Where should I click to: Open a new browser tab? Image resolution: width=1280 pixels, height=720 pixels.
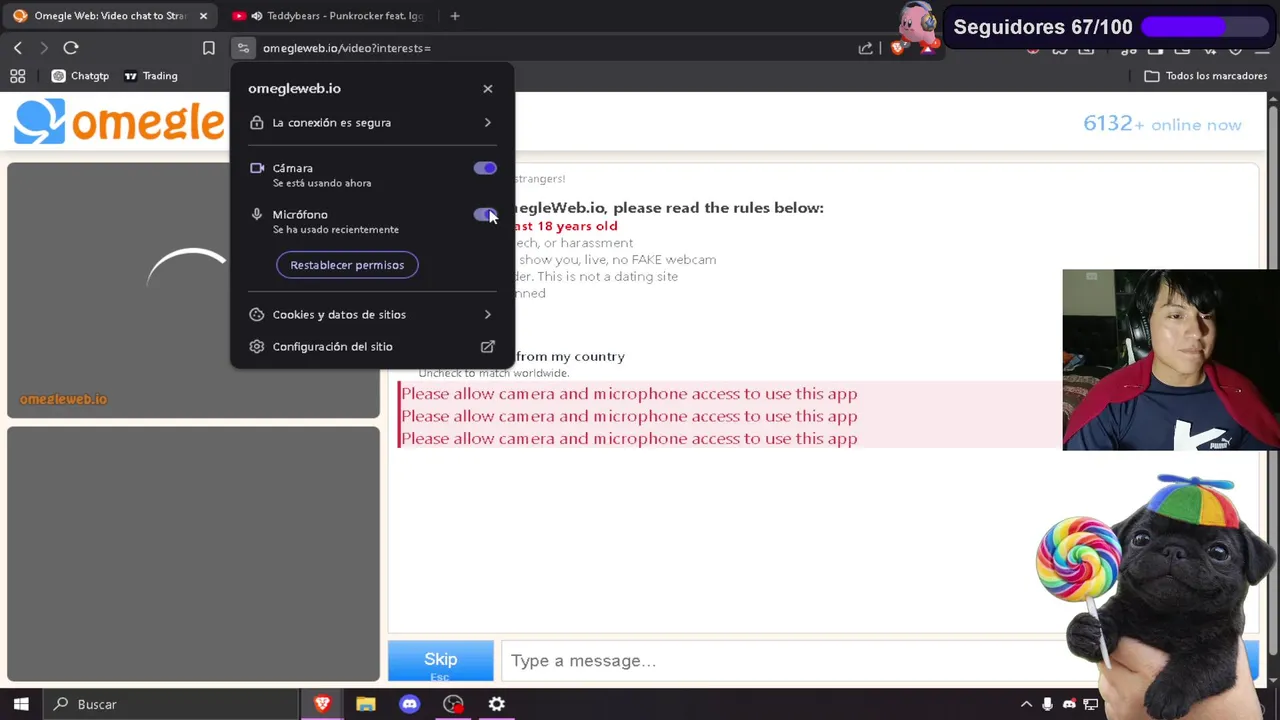coord(455,16)
